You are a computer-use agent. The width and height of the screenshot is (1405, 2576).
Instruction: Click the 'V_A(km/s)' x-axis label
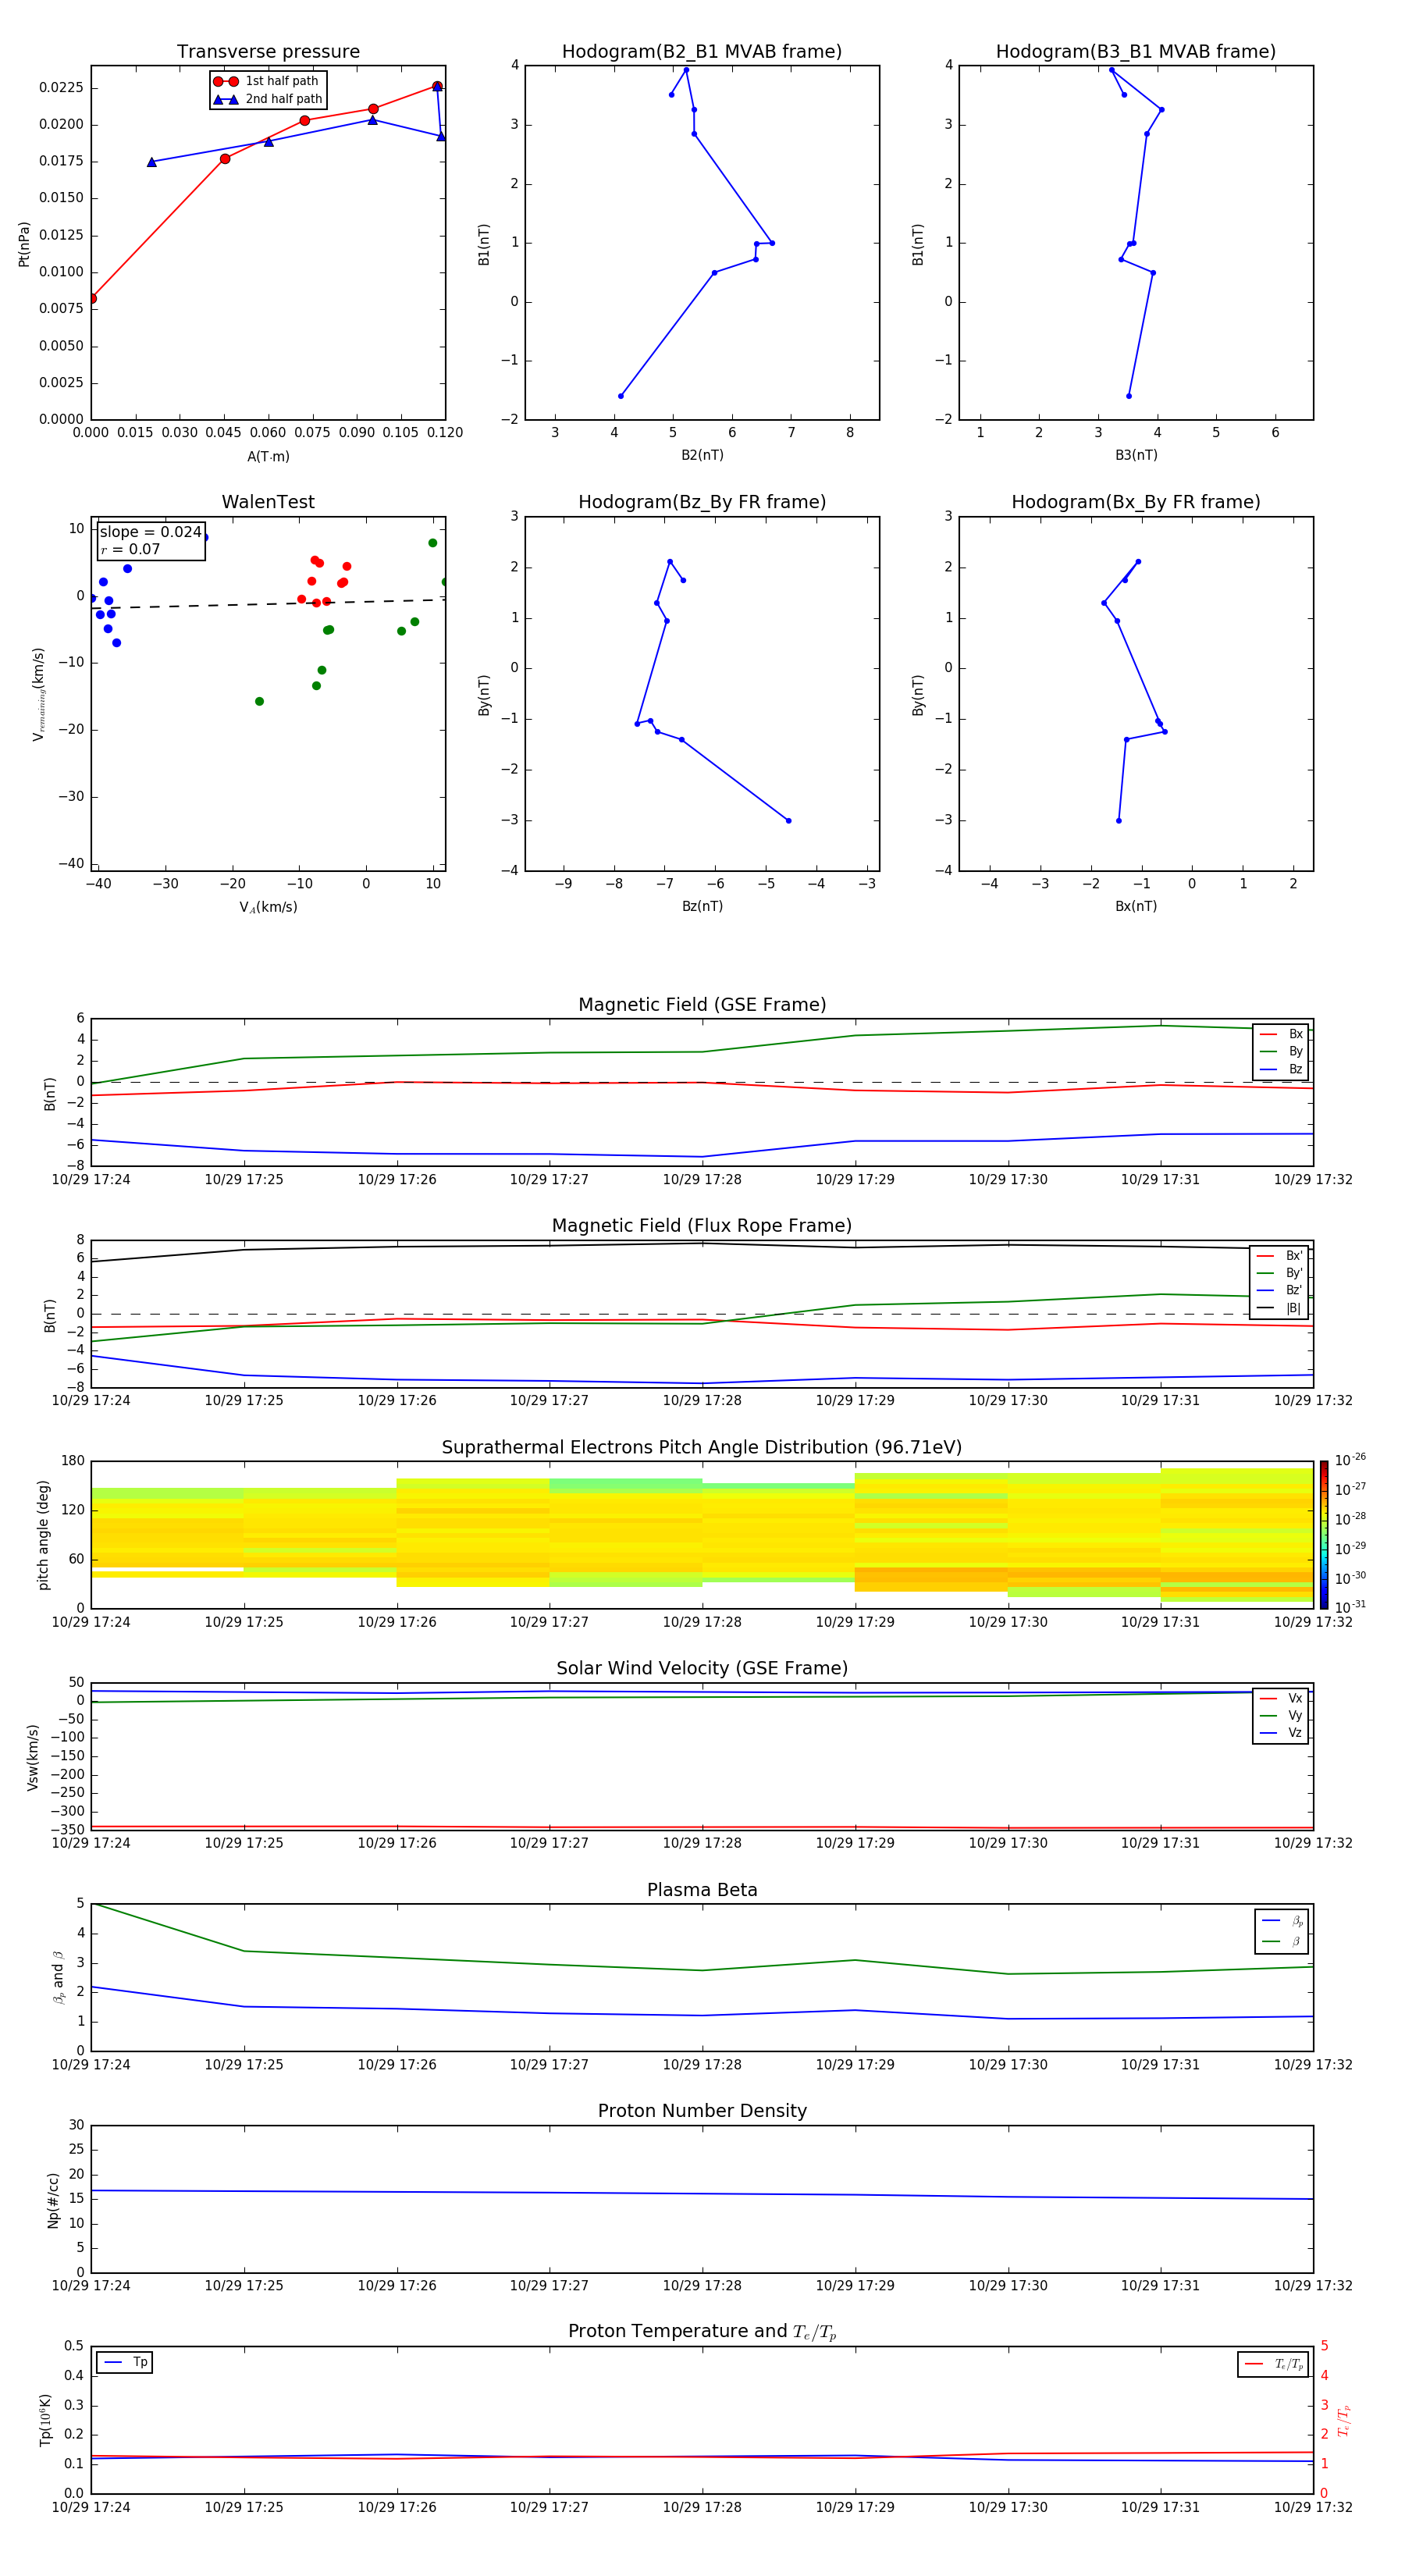(x=268, y=907)
